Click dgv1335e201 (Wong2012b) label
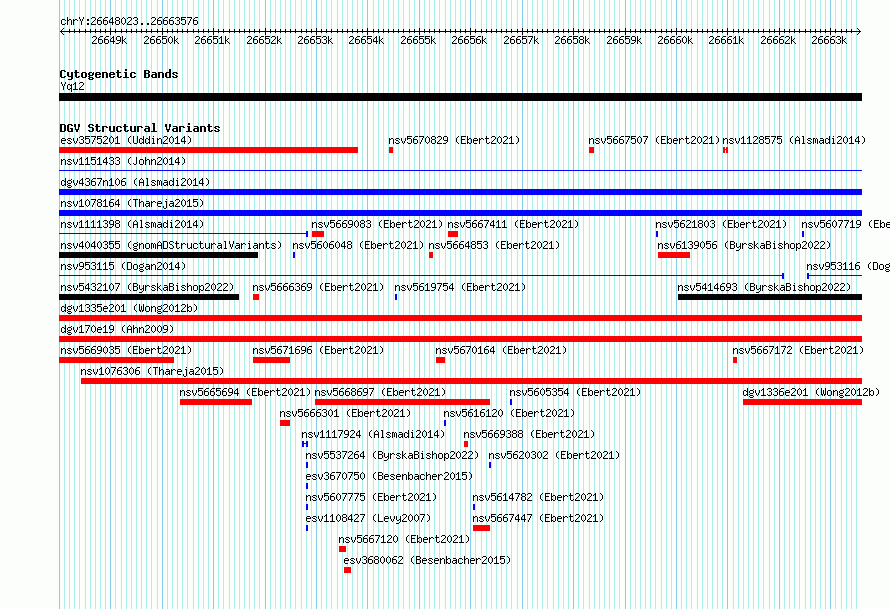This screenshot has height=609, width=890. coord(129,308)
